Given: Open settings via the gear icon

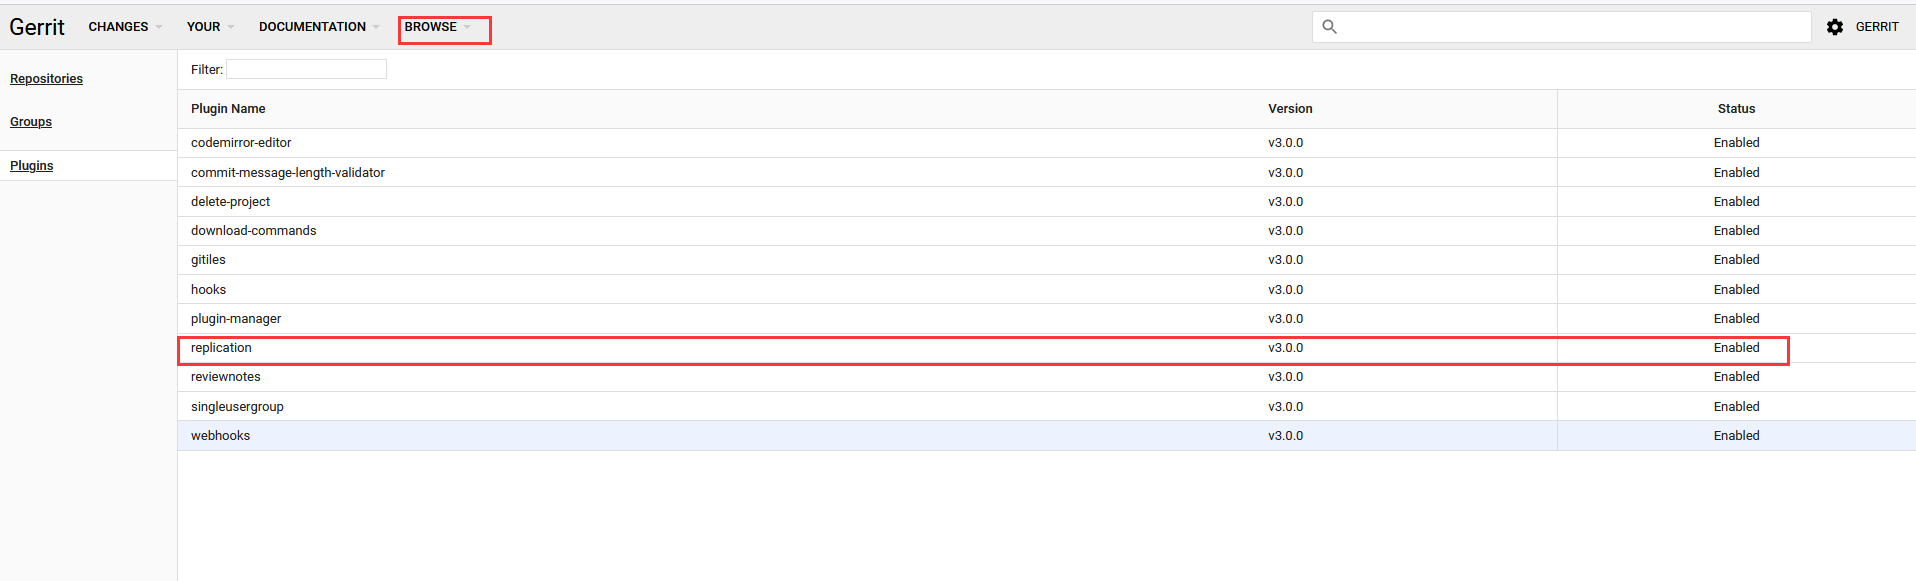Looking at the screenshot, I should click(x=1836, y=27).
